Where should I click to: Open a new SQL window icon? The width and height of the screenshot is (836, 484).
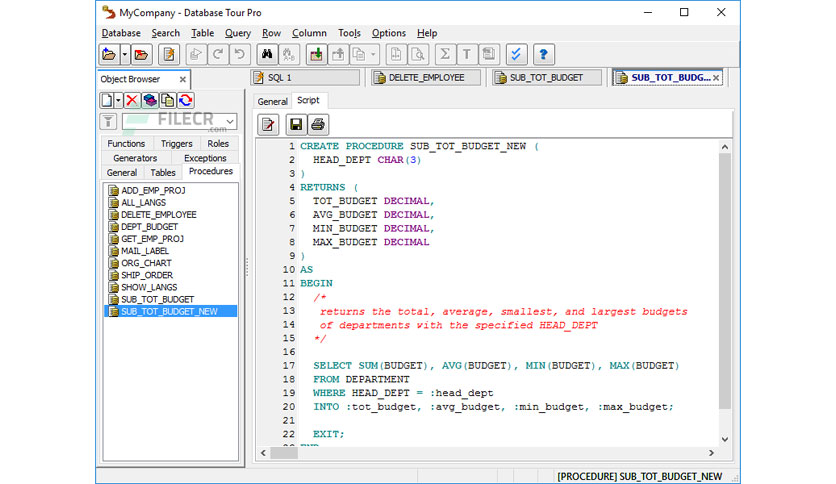pos(169,54)
